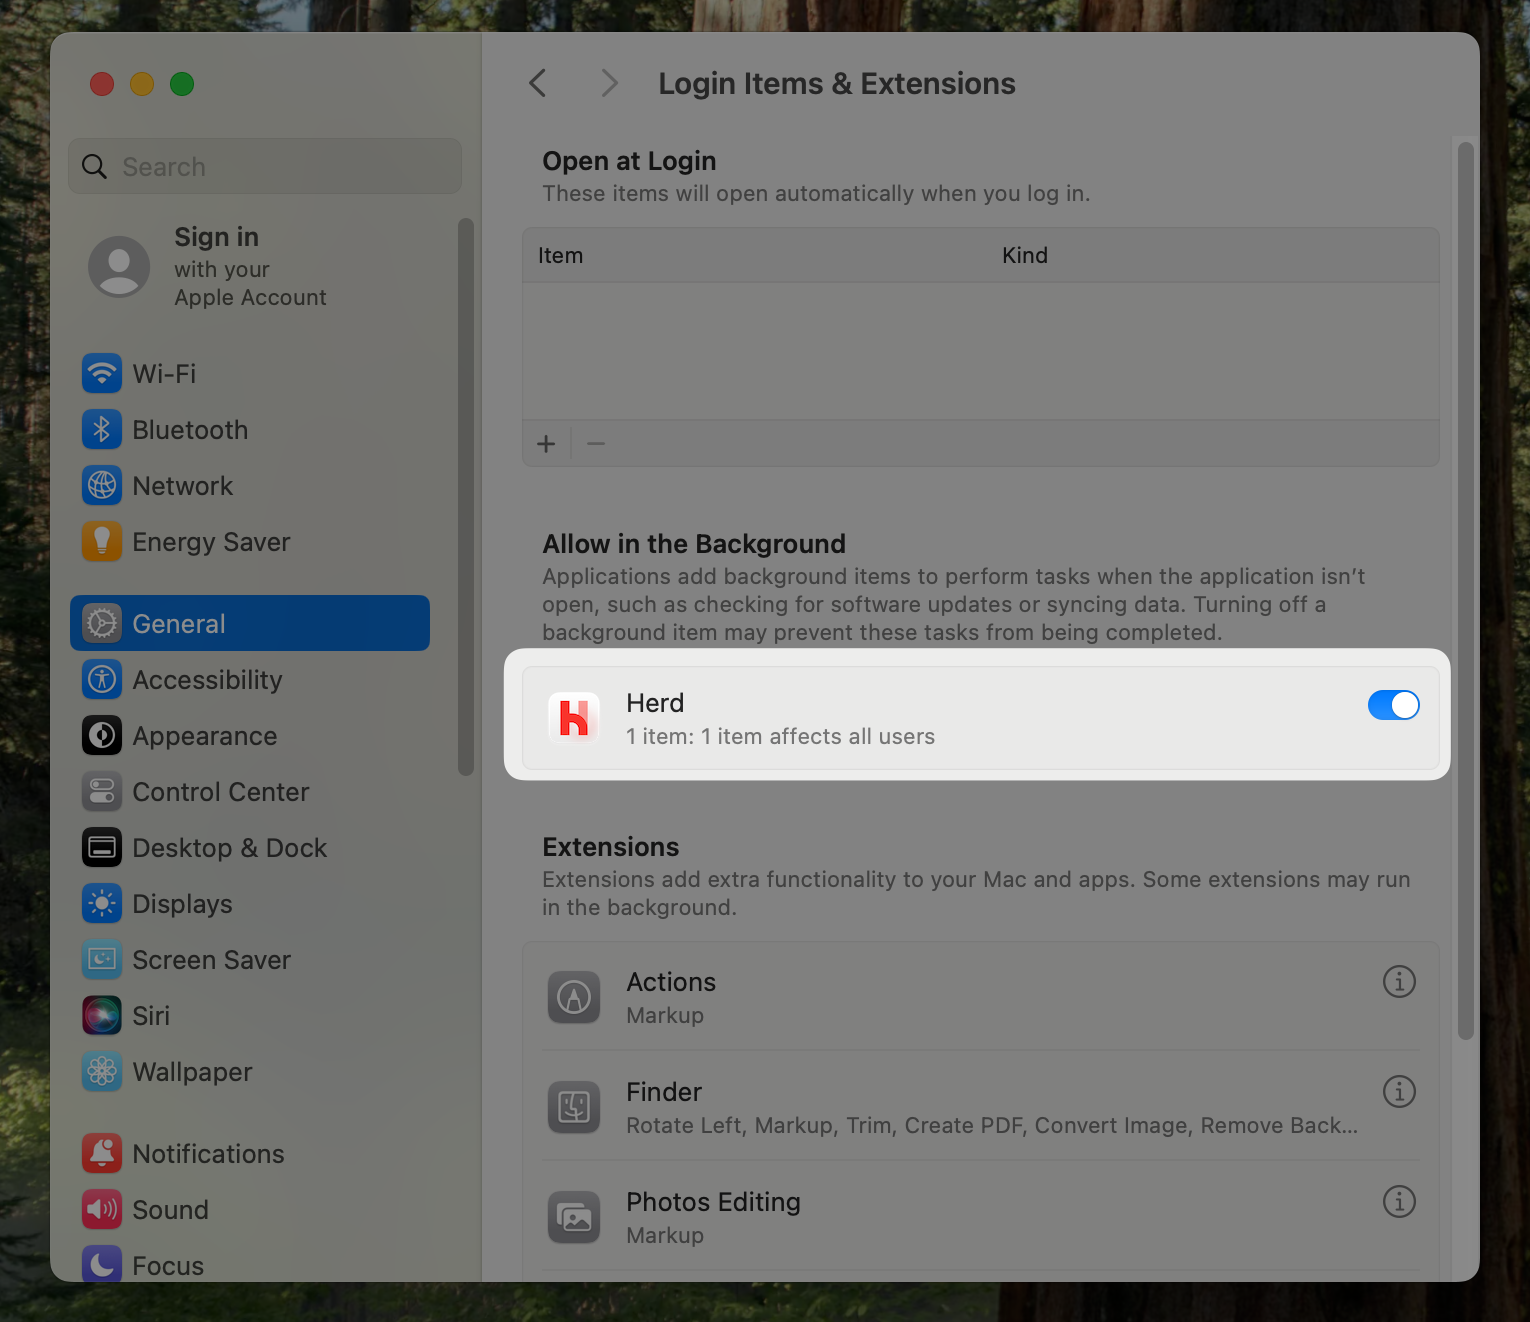Add a login item with plus button
The height and width of the screenshot is (1322, 1530).
pos(546,444)
